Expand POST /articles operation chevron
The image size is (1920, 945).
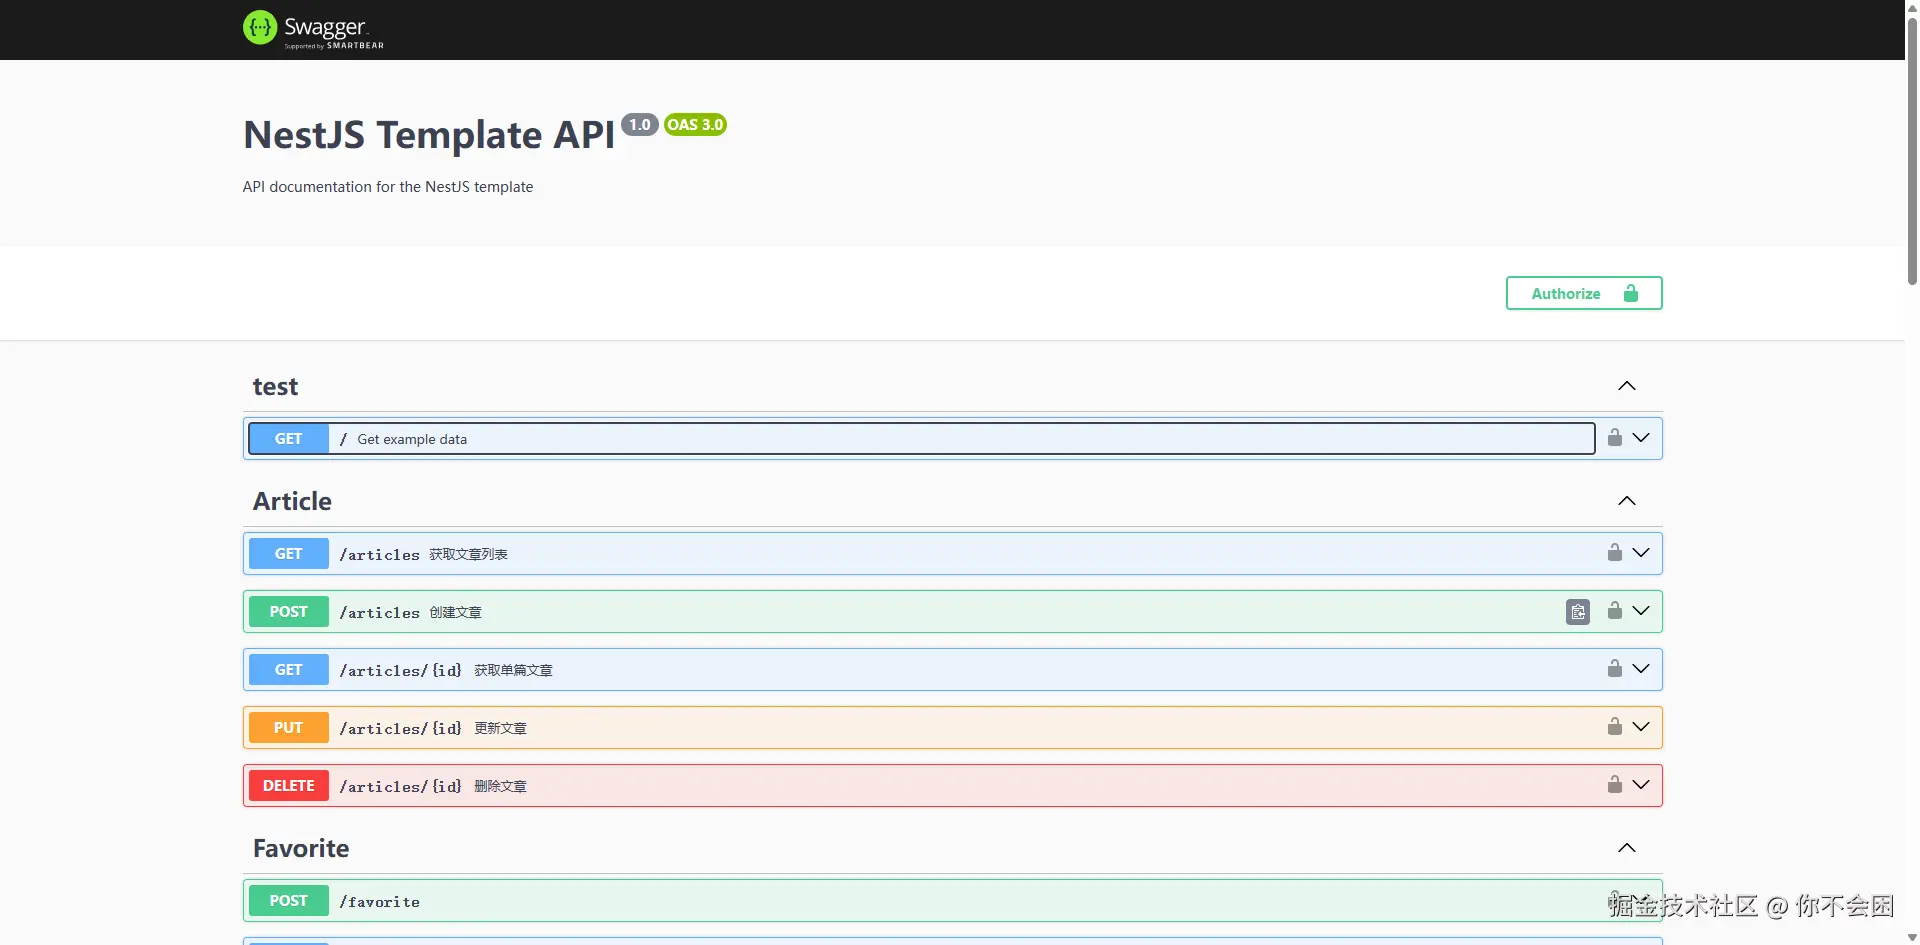point(1641,611)
